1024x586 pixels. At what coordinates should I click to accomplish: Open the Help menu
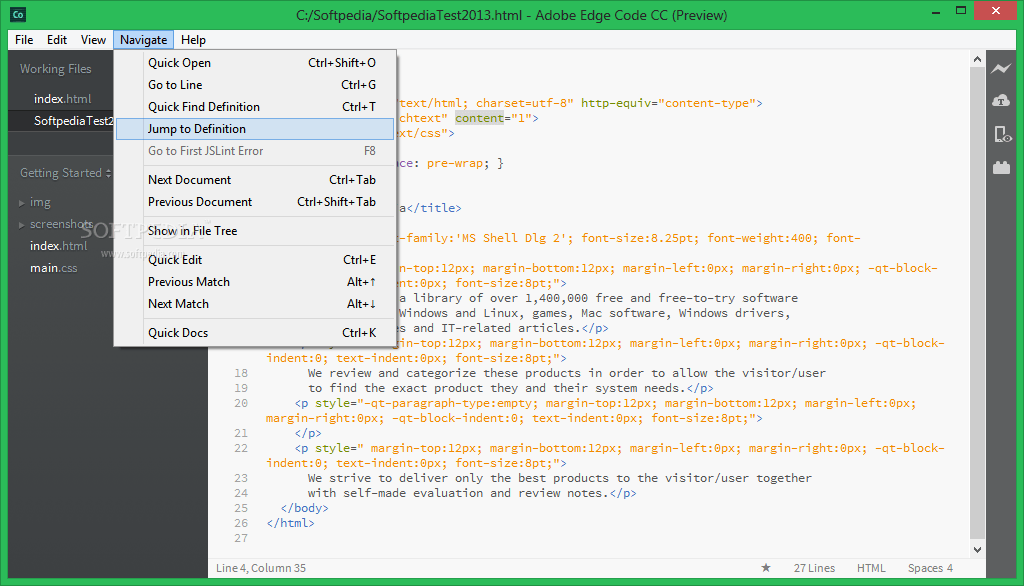pos(193,40)
